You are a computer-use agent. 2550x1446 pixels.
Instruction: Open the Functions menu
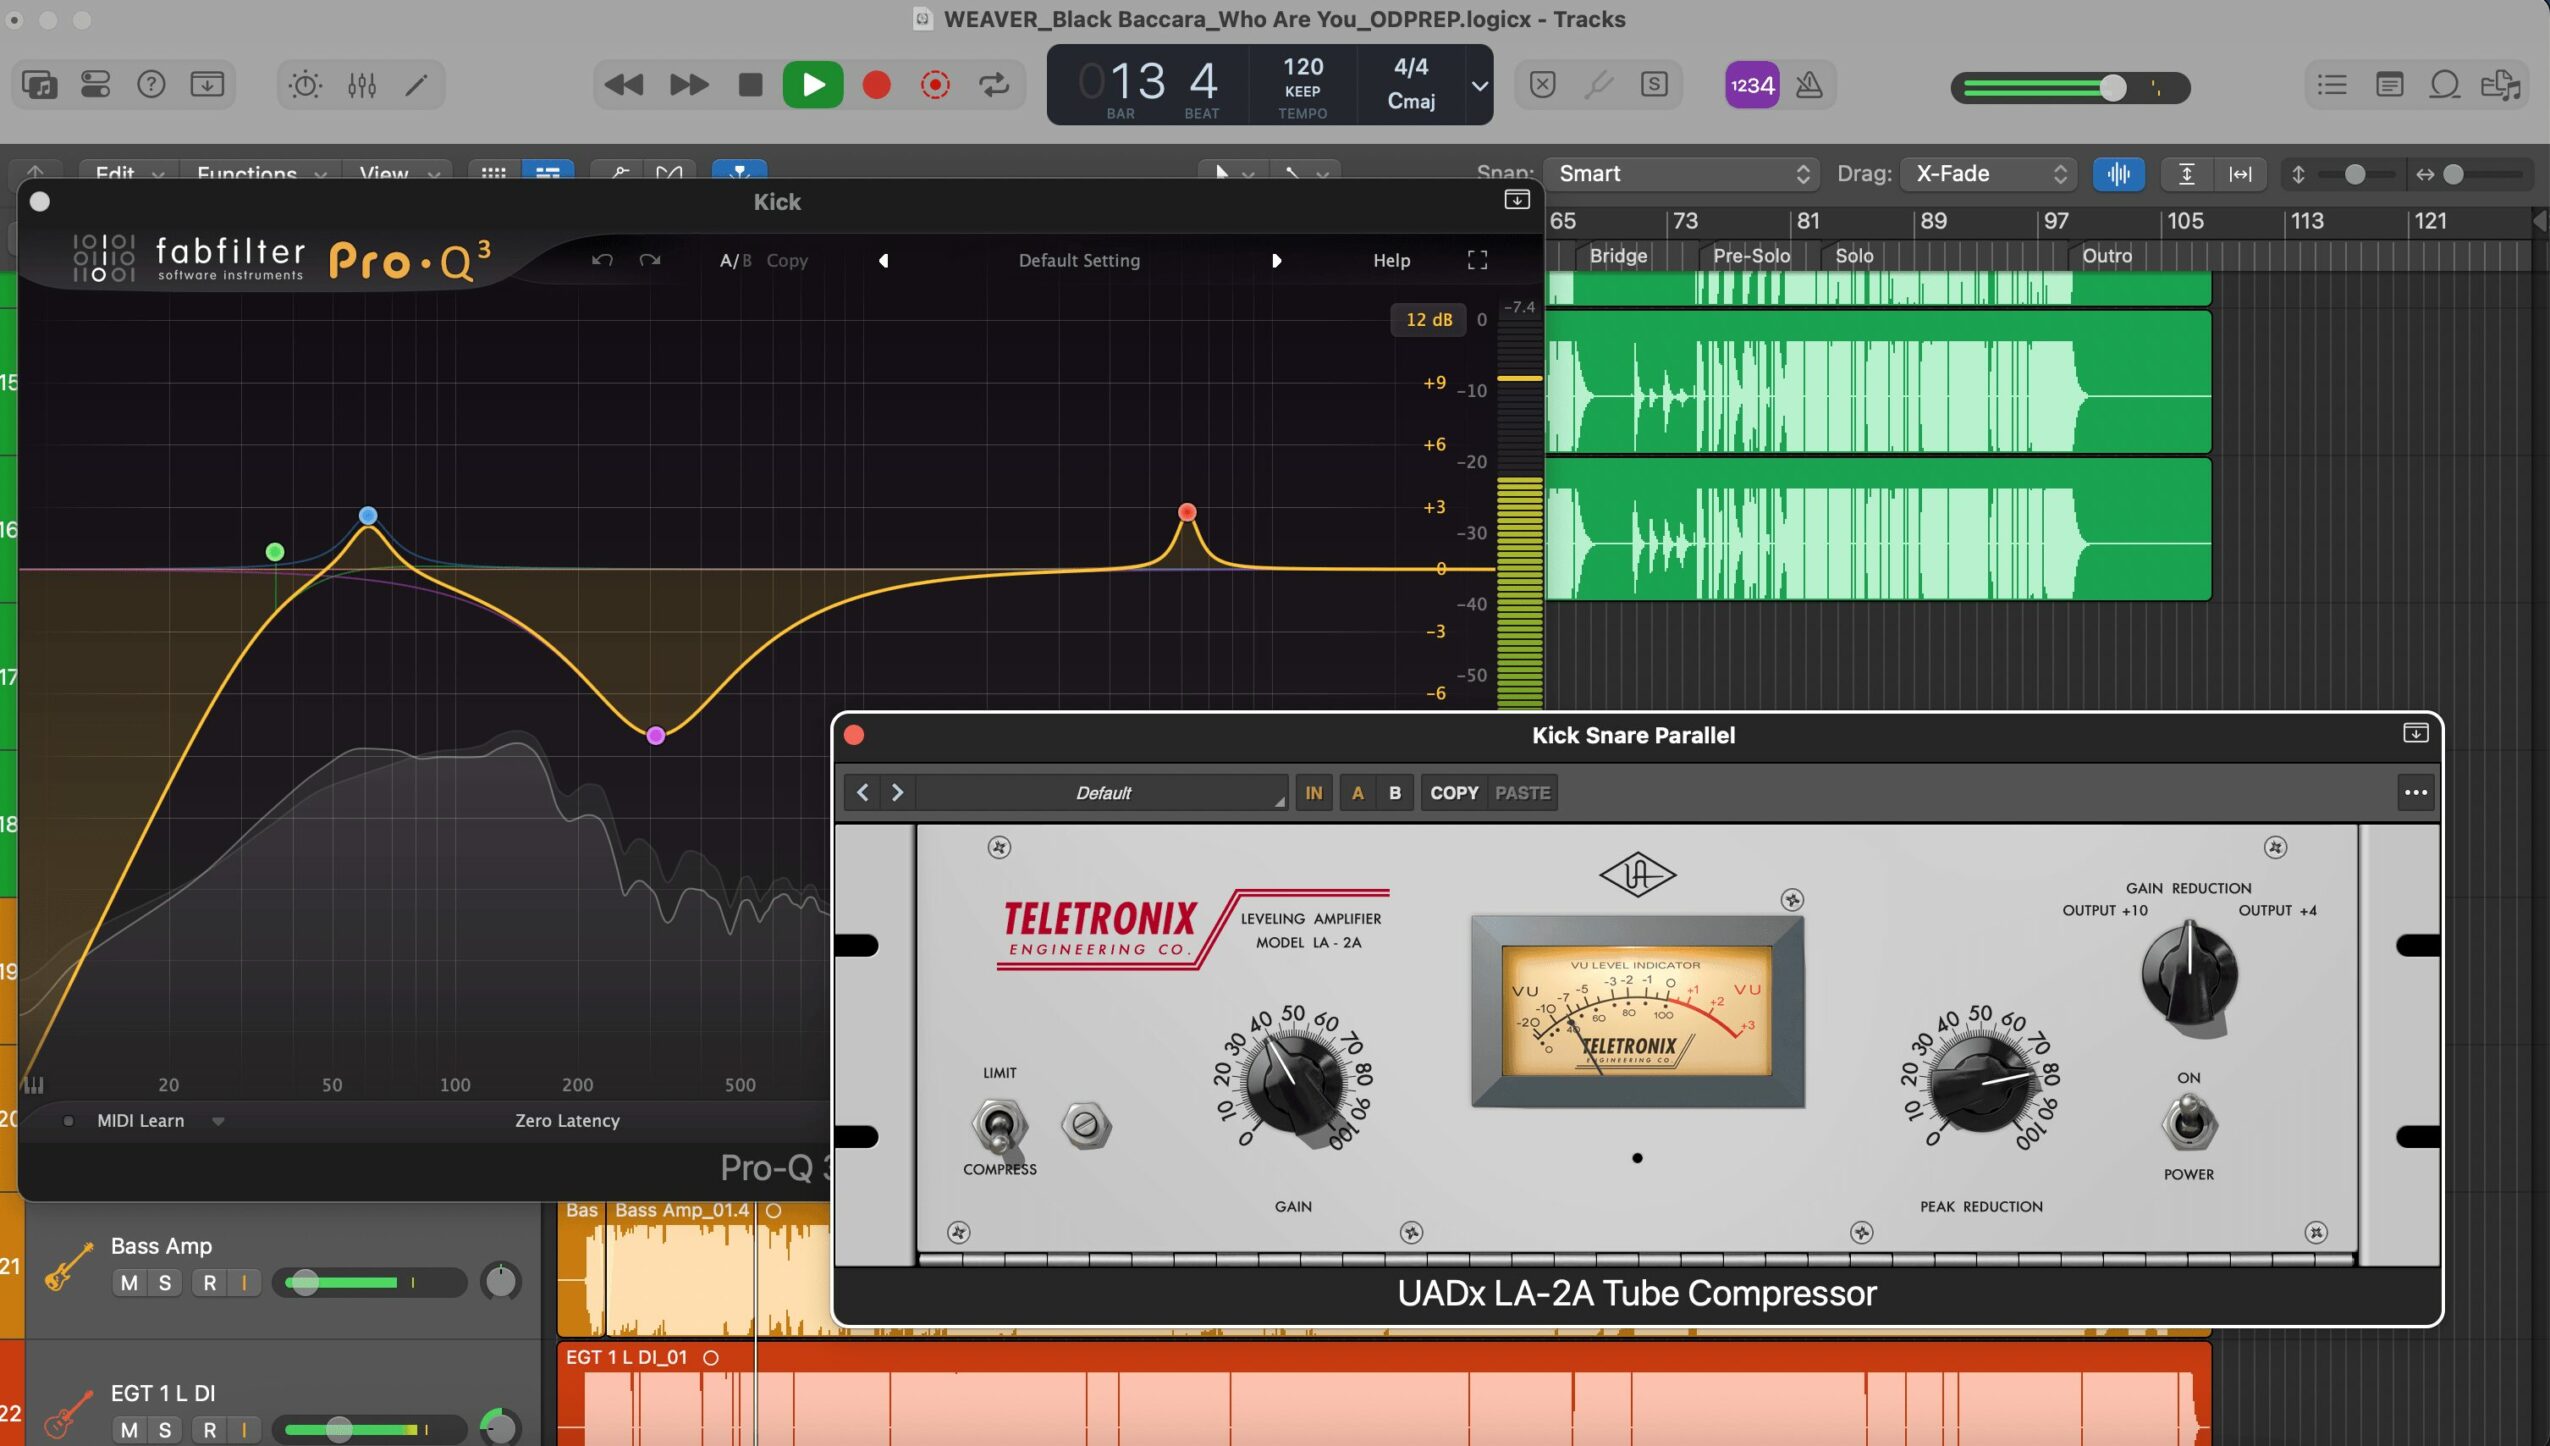tap(261, 172)
